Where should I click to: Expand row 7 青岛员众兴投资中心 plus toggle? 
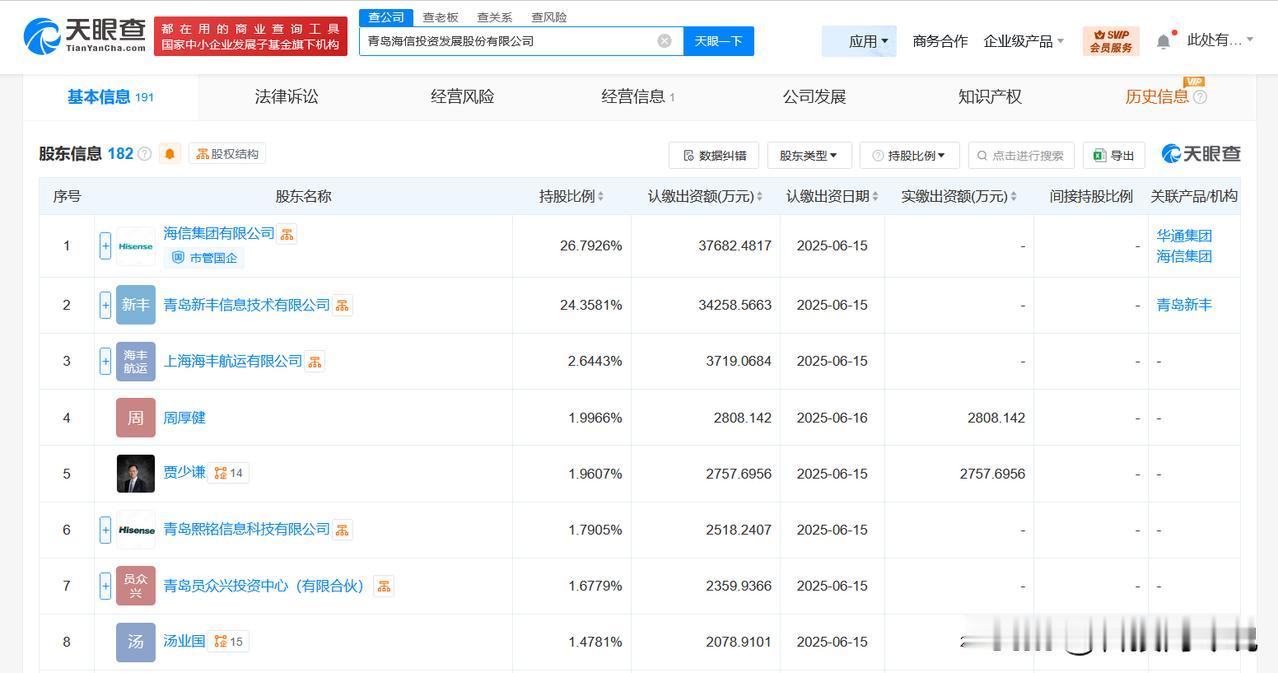click(105, 586)
